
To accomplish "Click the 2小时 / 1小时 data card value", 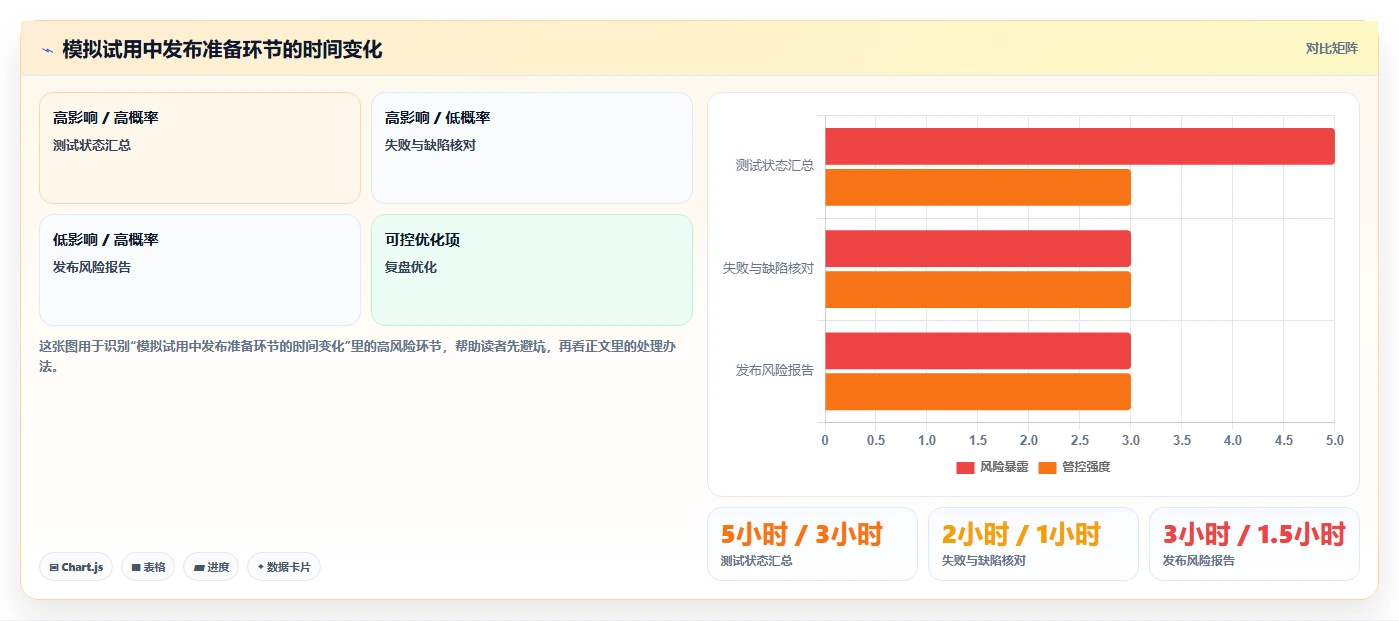I will pyautogui.click(x=1021, y=535).
